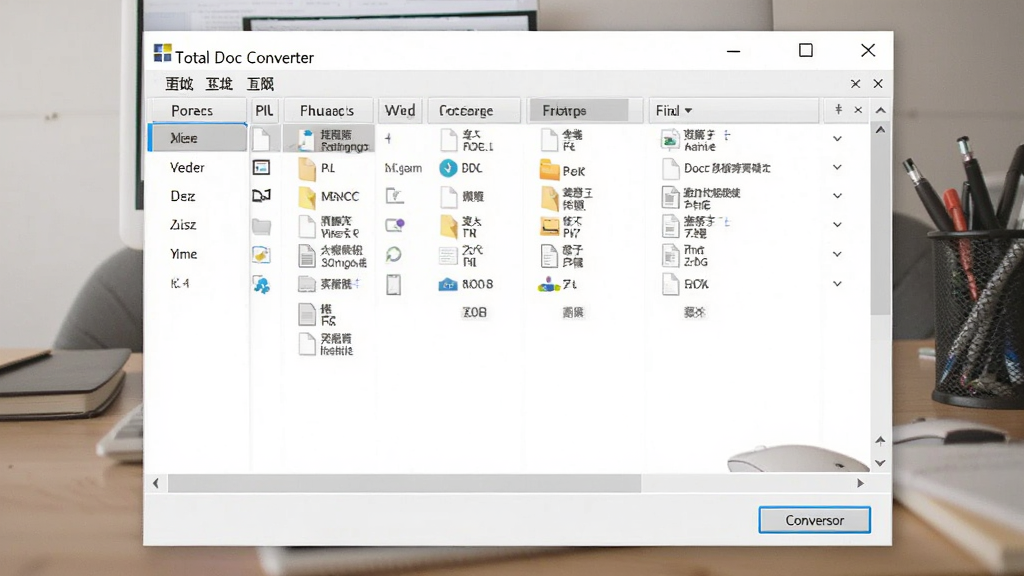The width and height of the screenshot is (1024, 576).
Task: Select the Phuaects tab
Action: tap(327, 110)
